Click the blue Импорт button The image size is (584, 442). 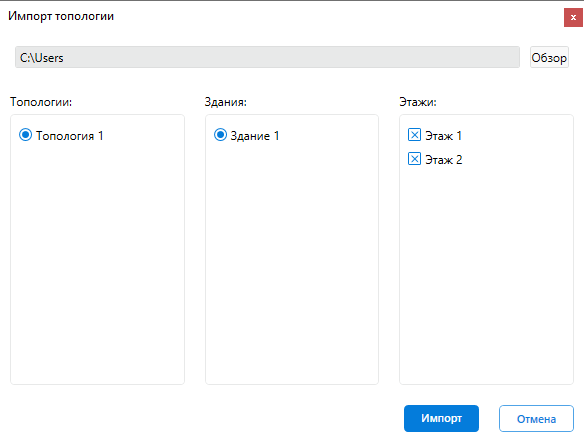441,419
